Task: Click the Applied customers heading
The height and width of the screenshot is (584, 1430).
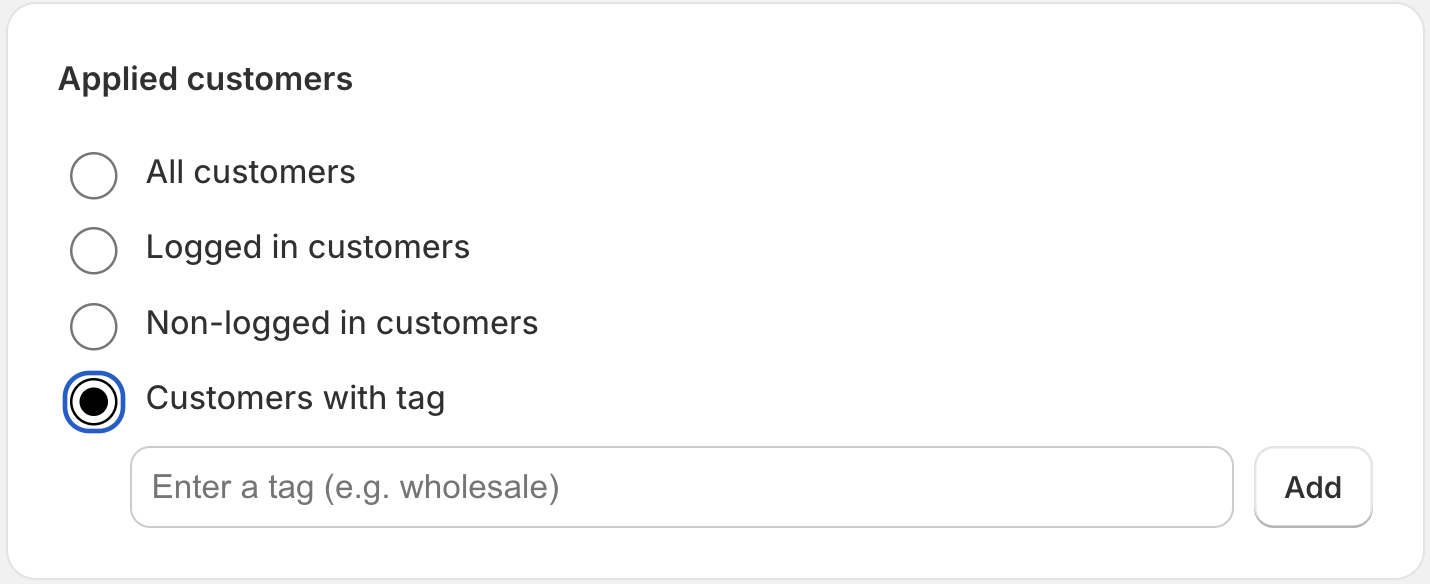Action: click(x=206, y=79)
